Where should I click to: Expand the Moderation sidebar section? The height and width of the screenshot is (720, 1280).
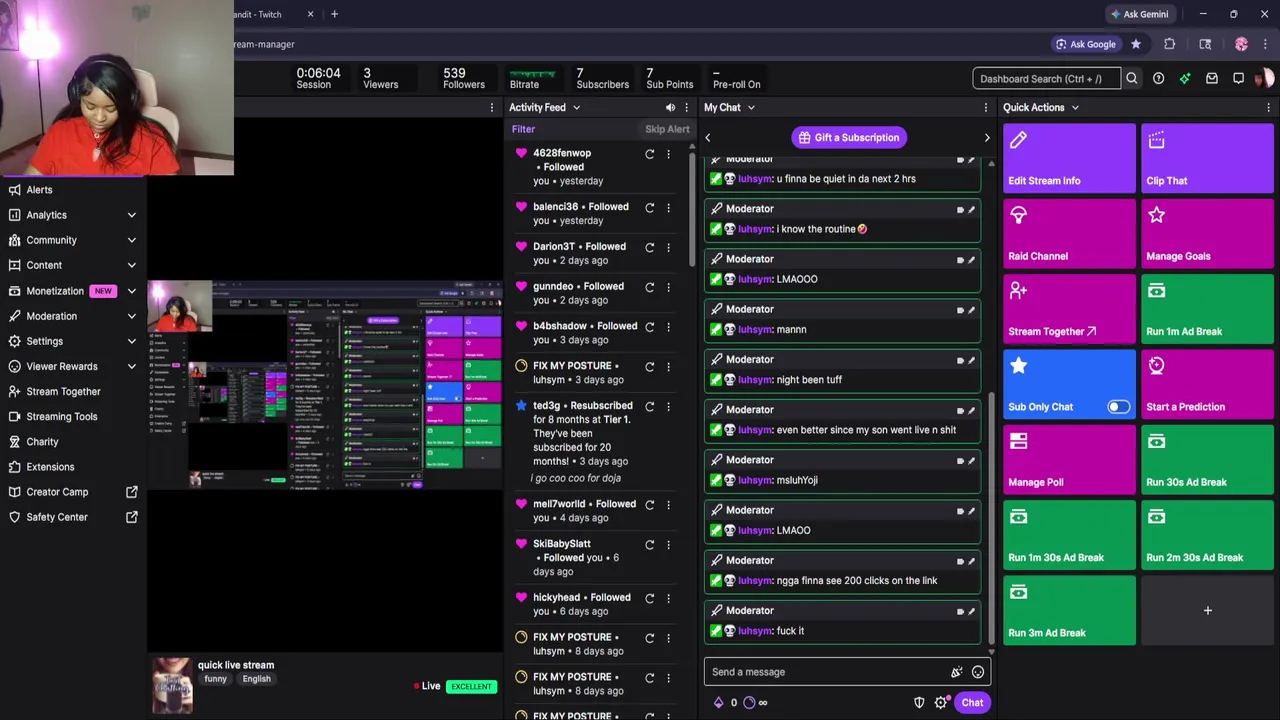click(131, 316)
